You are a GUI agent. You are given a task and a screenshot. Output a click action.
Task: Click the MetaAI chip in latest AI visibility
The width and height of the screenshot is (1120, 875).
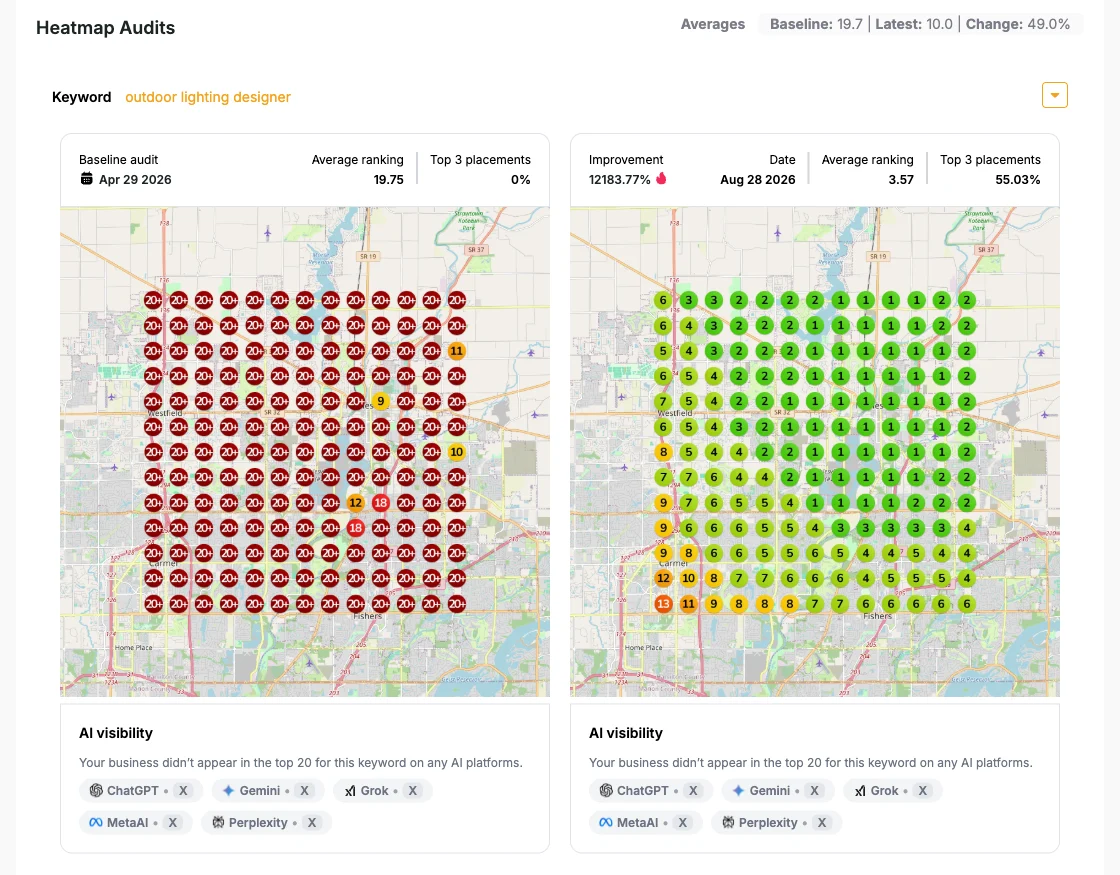pyautogui.click(x=646, y=822)
